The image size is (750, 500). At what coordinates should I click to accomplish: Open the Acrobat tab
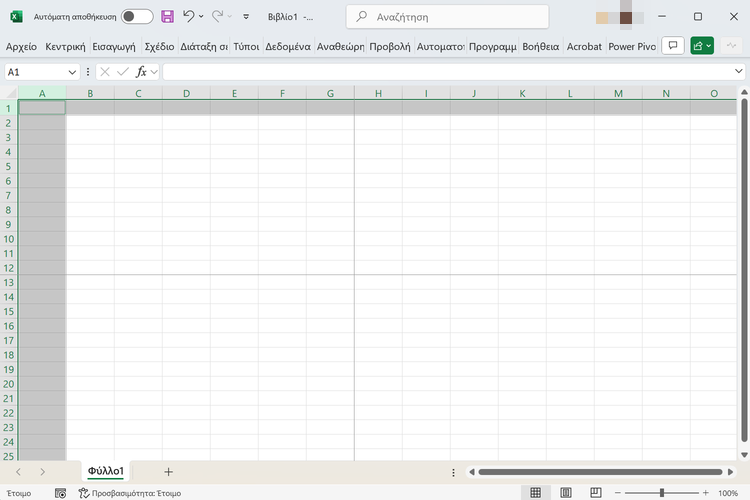[584, 46]
